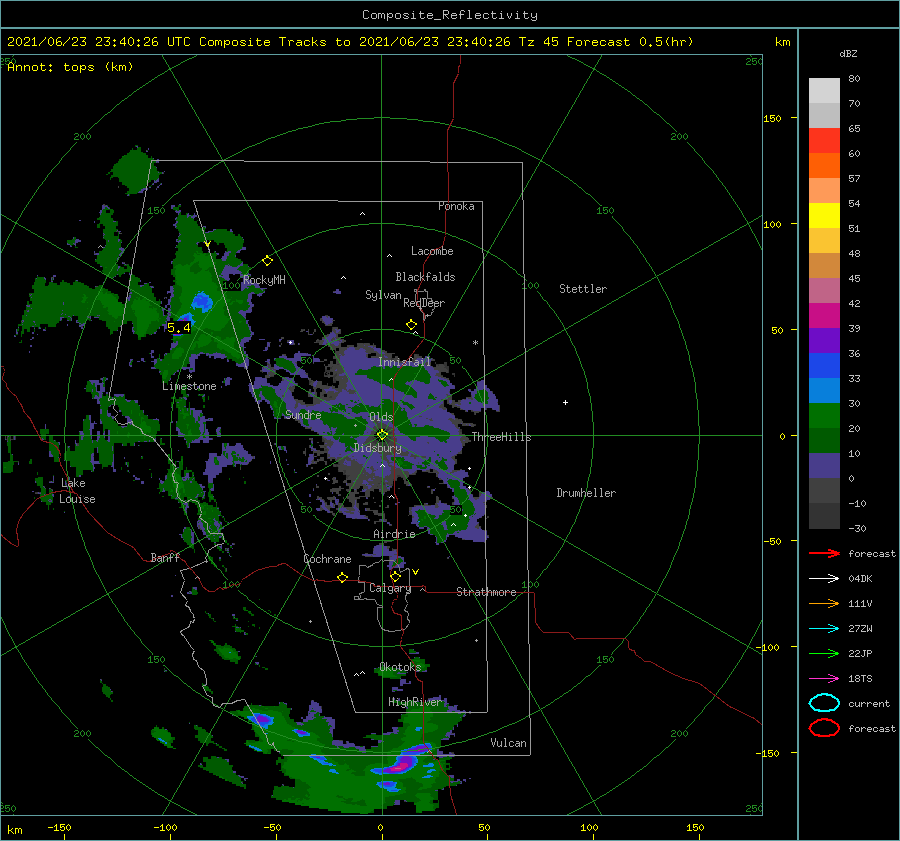Click the Olds city label
Image resolution: width=900 pixels, height=841 pixels.
pos(381,417)
